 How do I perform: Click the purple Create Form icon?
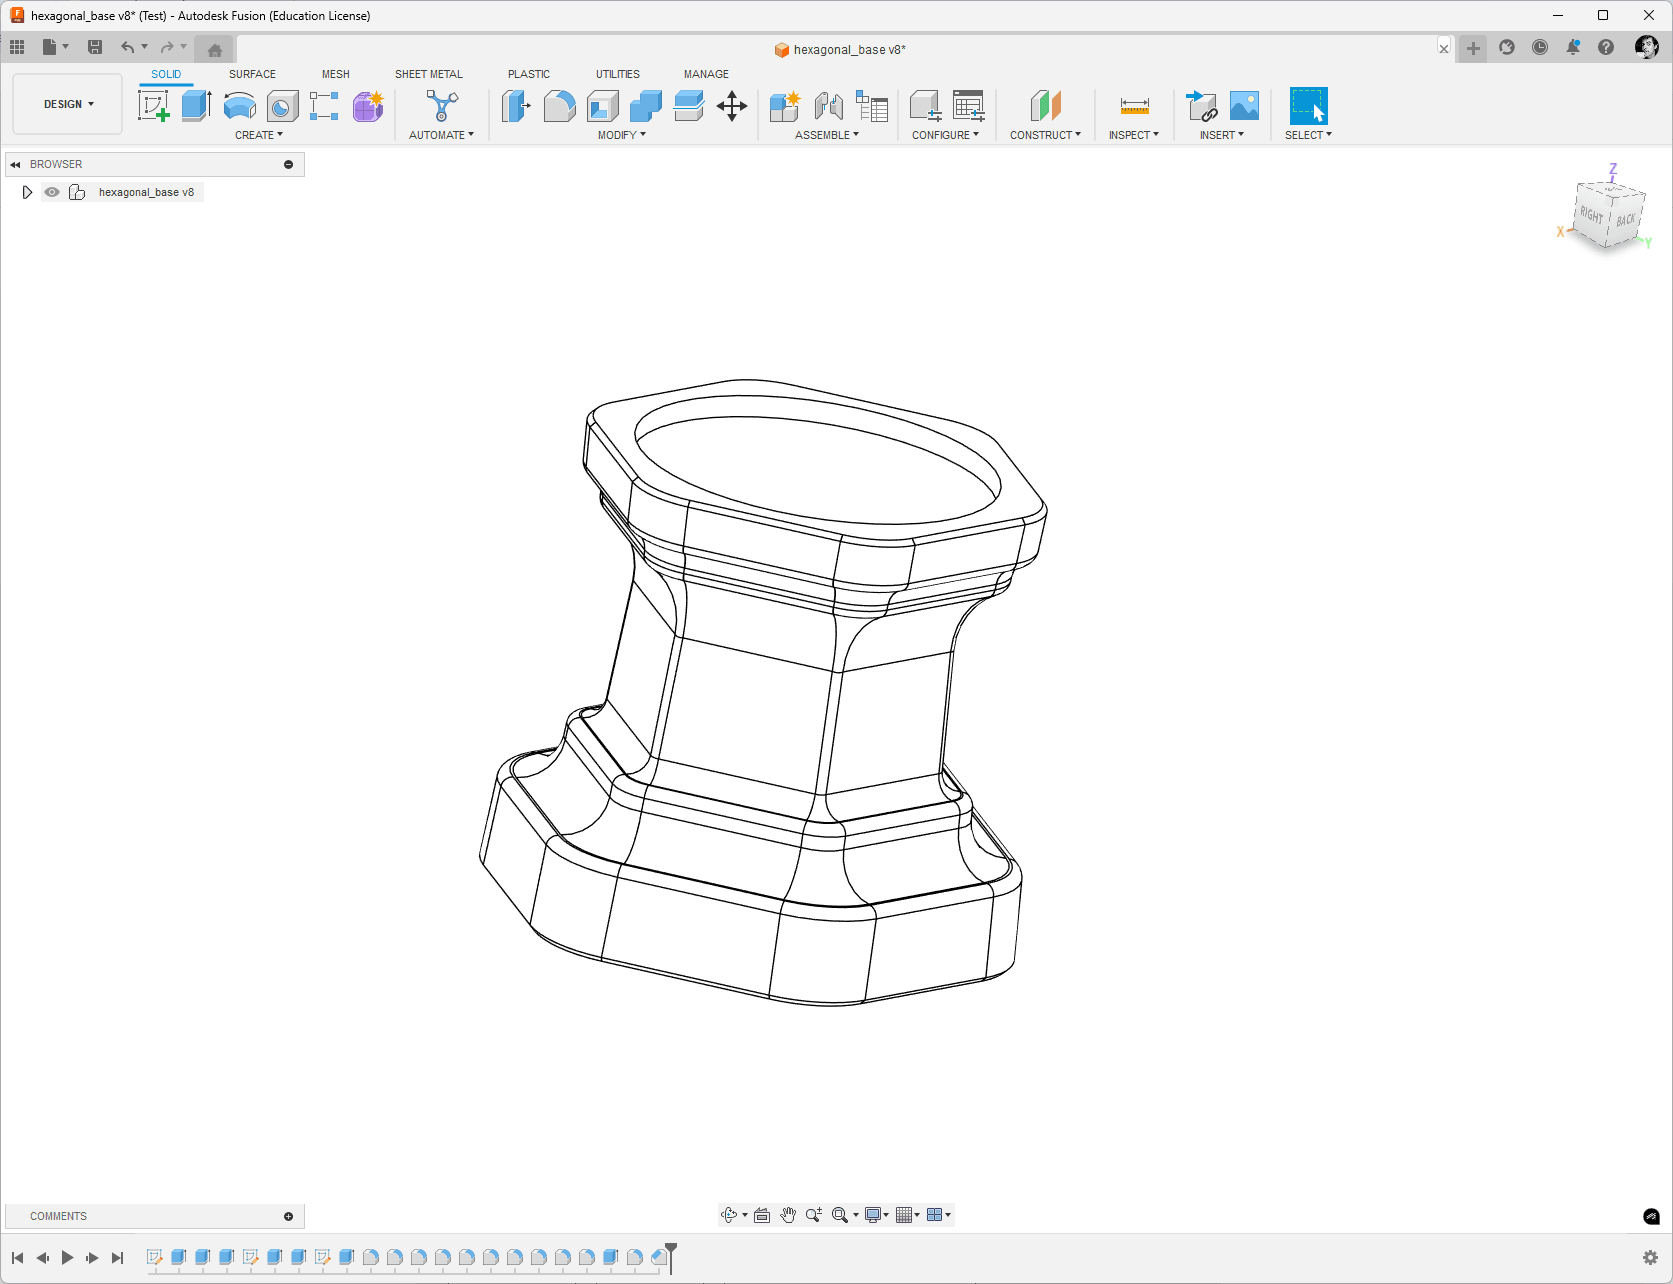368,105
